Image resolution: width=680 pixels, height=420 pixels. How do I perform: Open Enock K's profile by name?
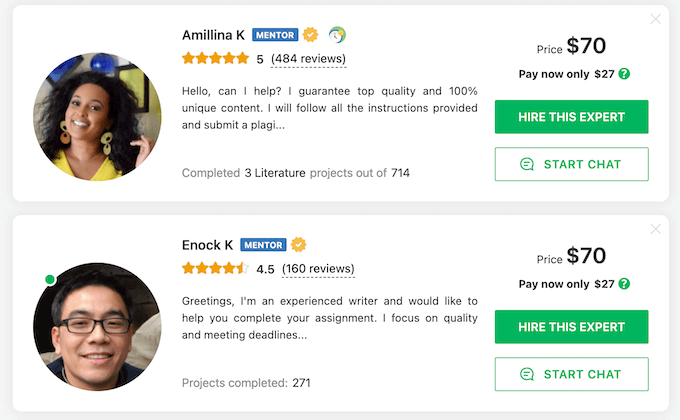tap(208, 245)
